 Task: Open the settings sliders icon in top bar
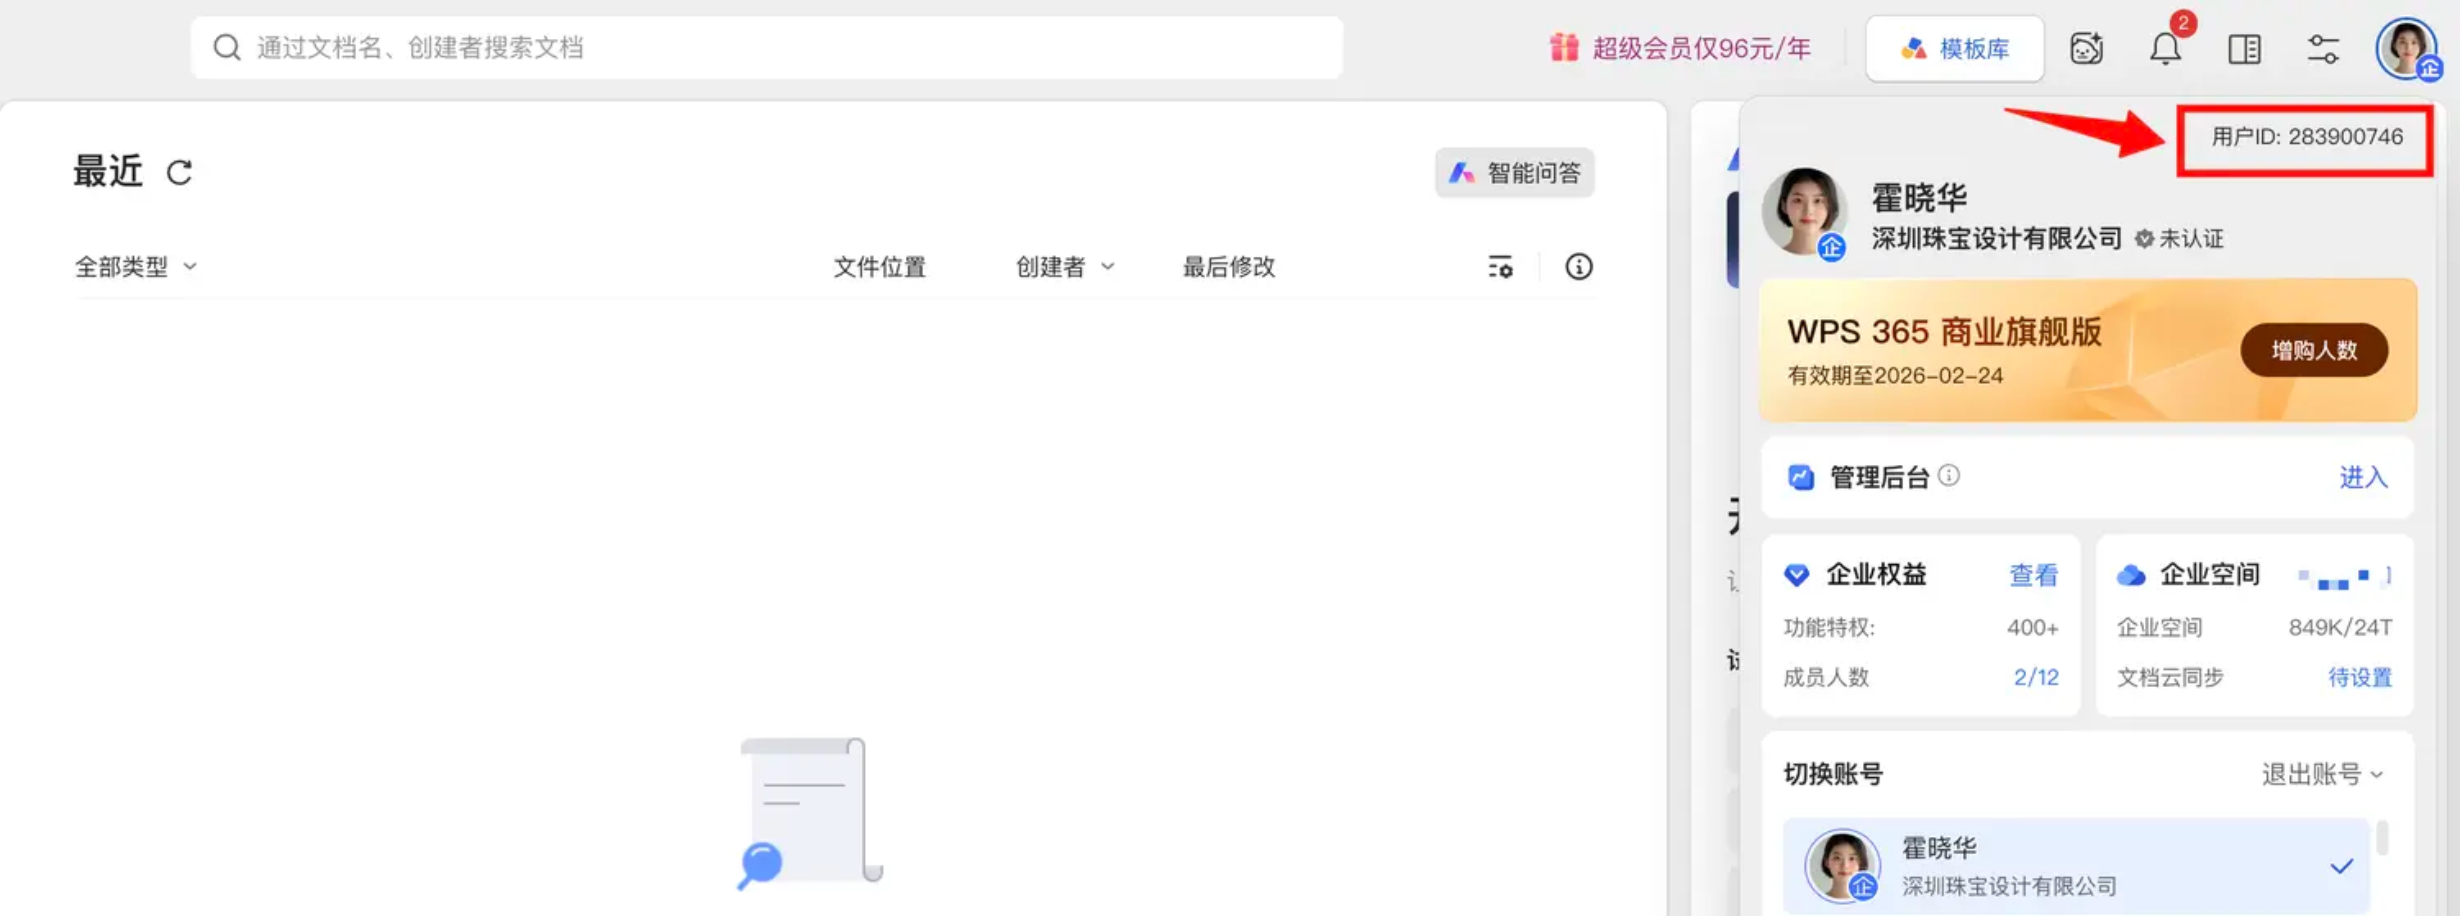2323,48
